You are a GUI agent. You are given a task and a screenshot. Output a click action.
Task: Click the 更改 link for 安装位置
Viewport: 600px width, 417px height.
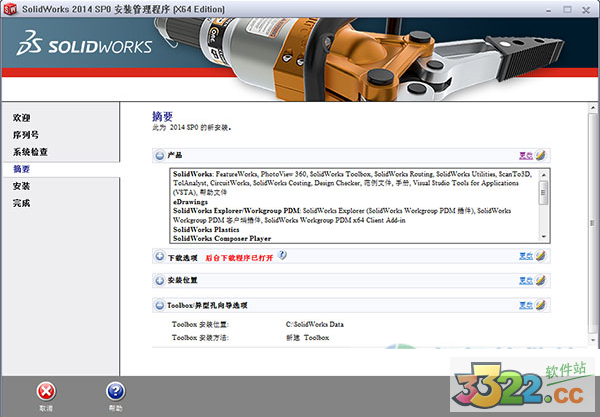pos(526,280)
